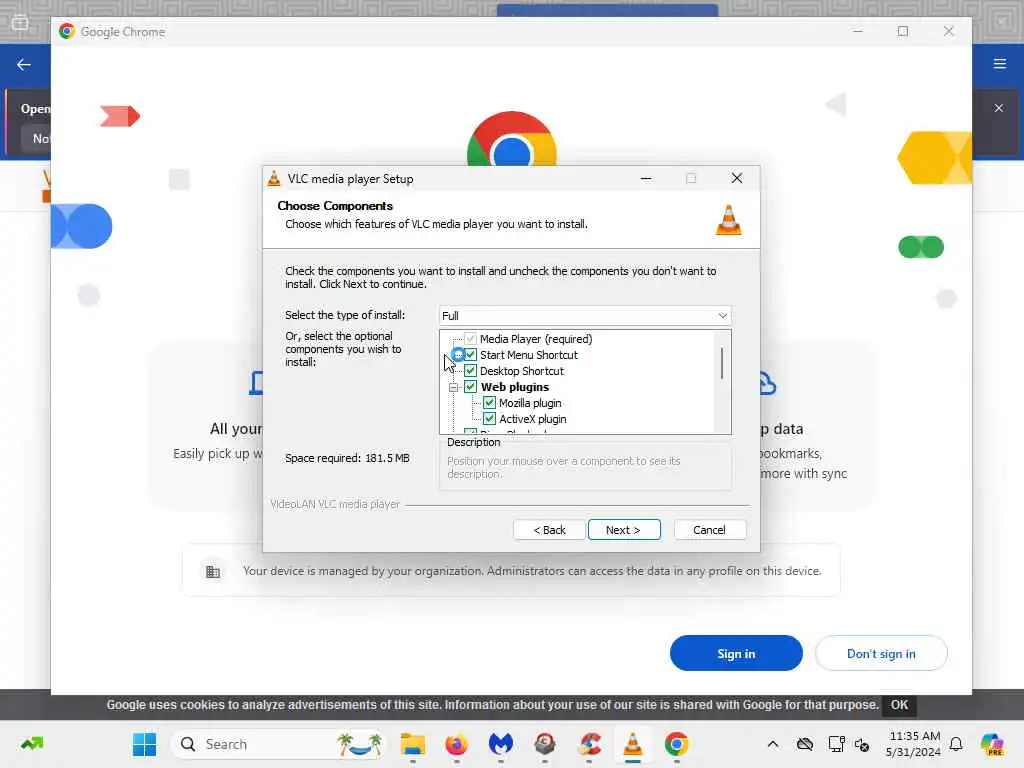This screenshot has width=1024, height=768.
Task: Click the 'Web plugins' tree label
Action: [515, 387]
